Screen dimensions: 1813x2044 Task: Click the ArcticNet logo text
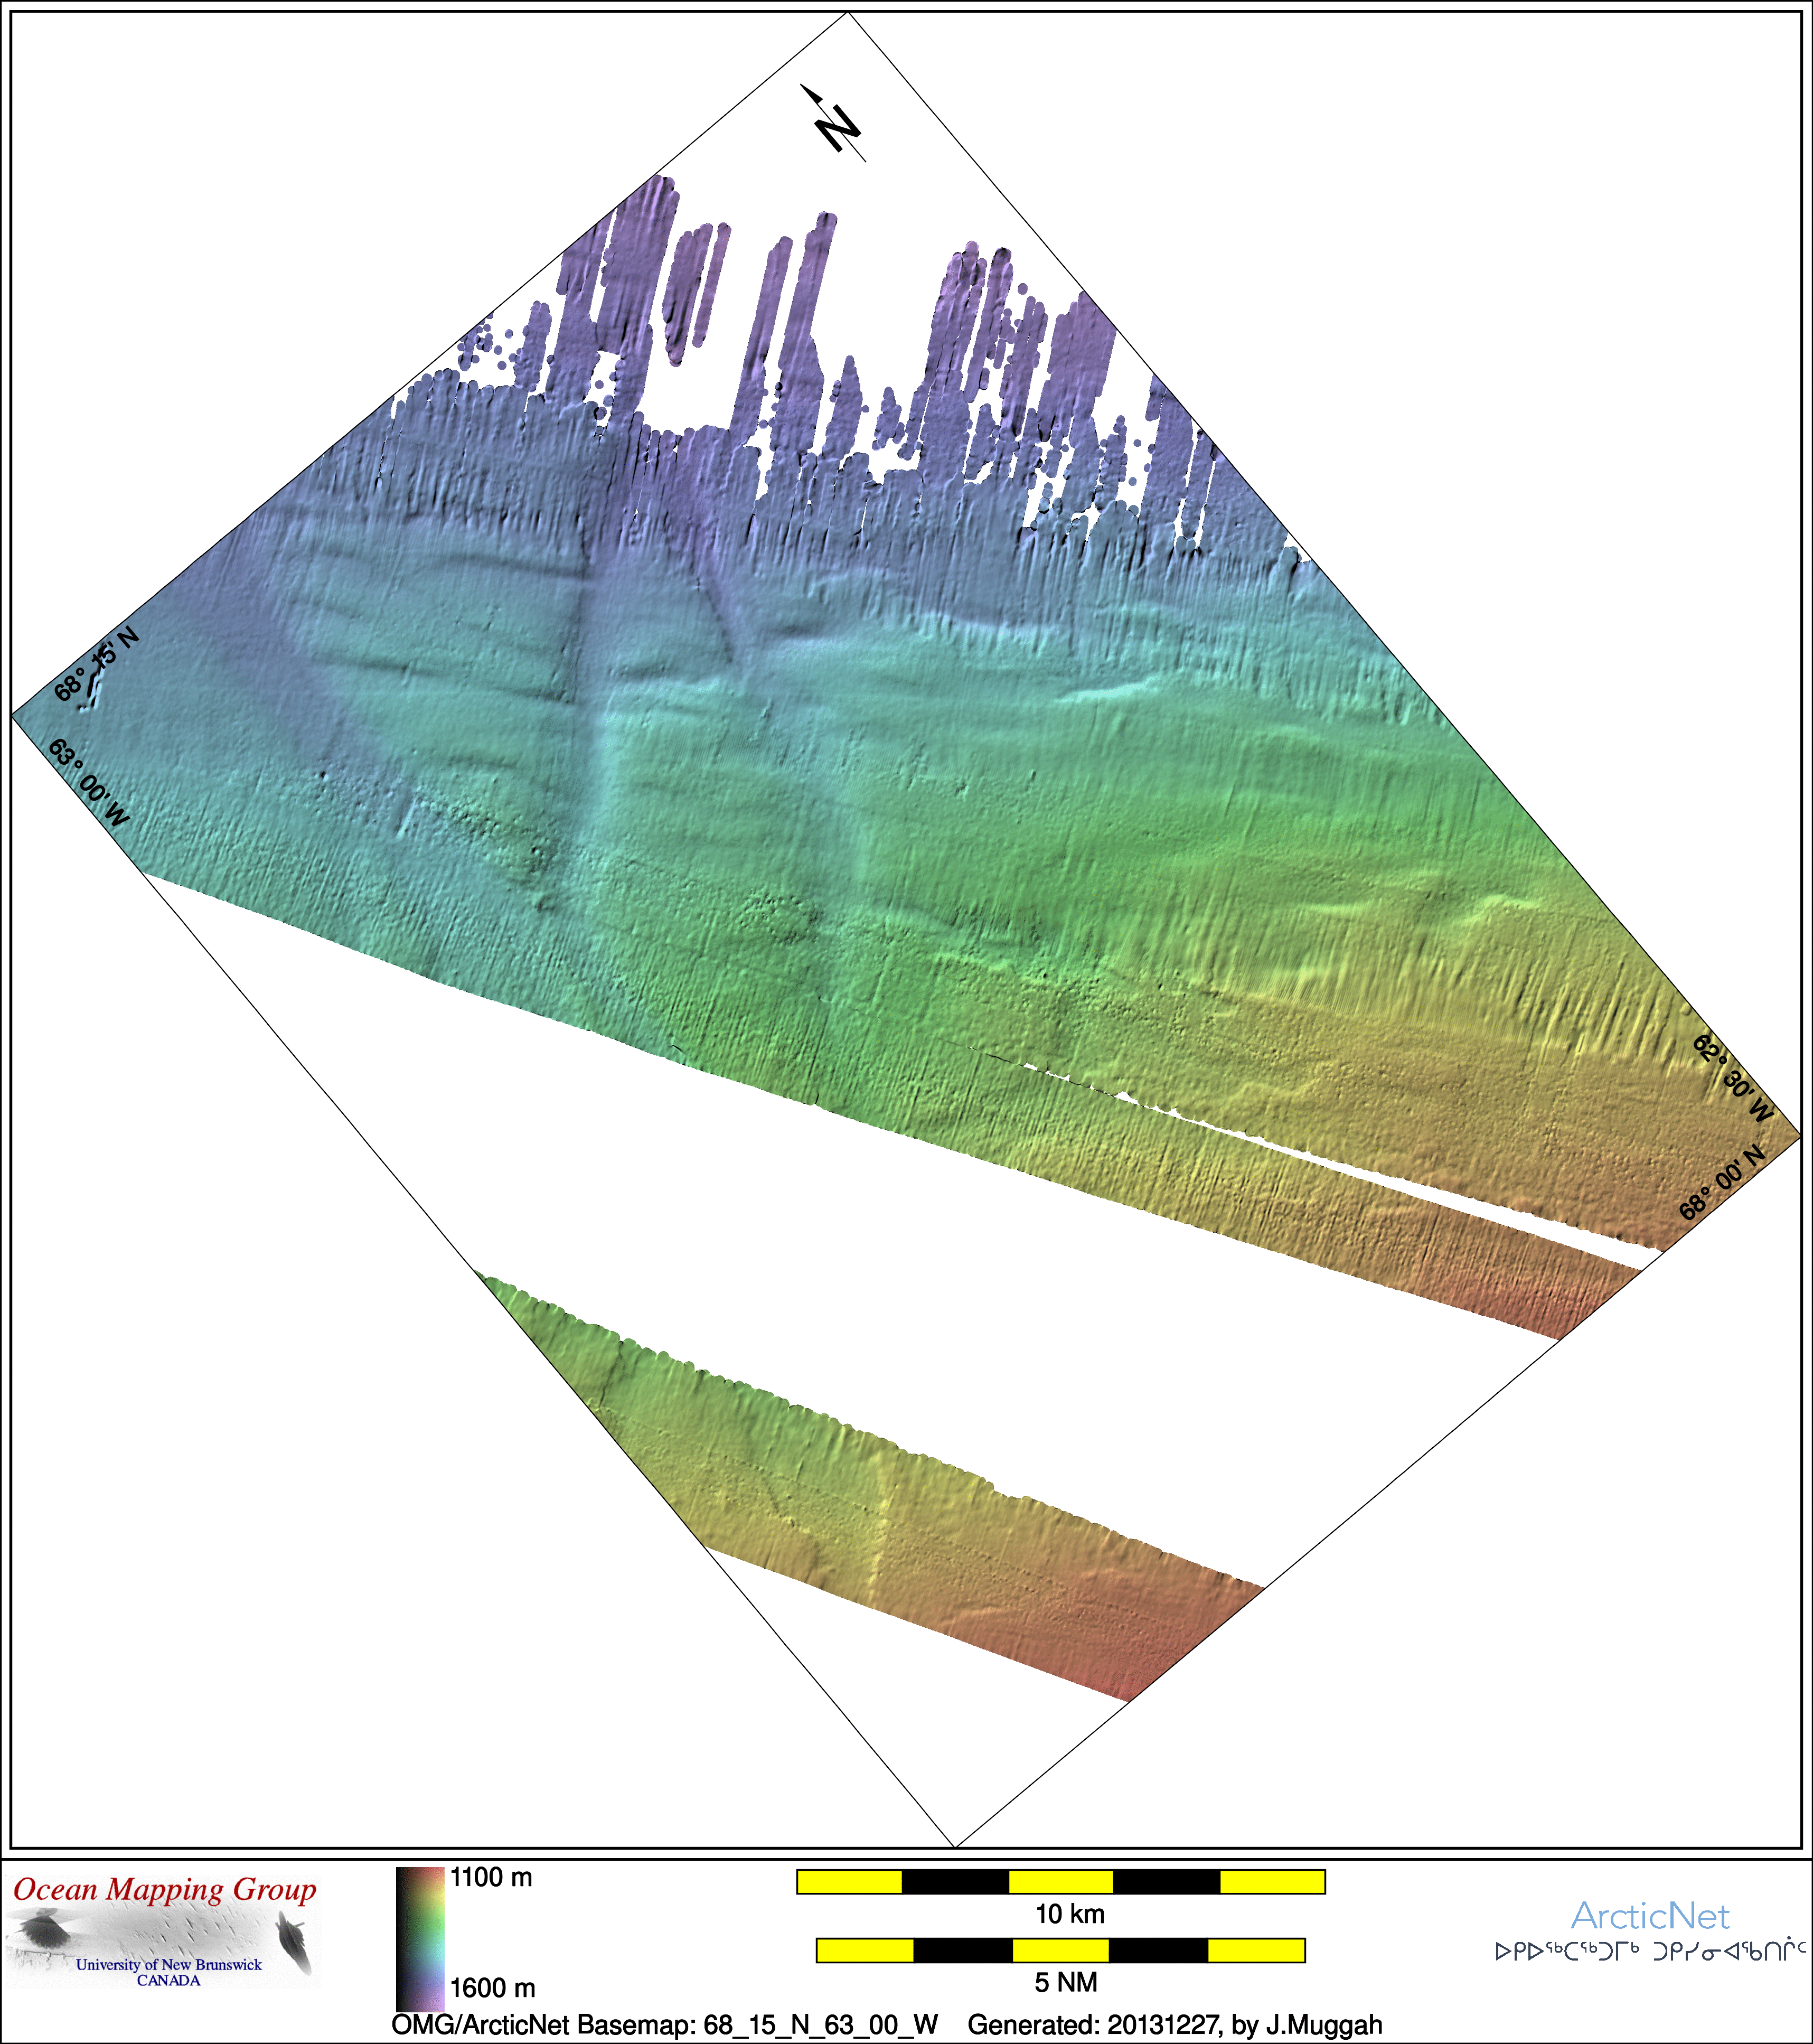click(1650, 1916)
